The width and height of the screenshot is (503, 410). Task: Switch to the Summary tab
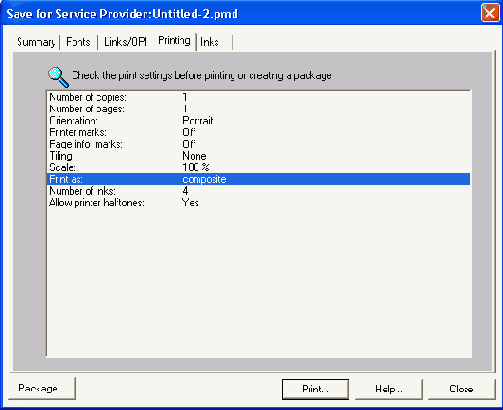36,42
